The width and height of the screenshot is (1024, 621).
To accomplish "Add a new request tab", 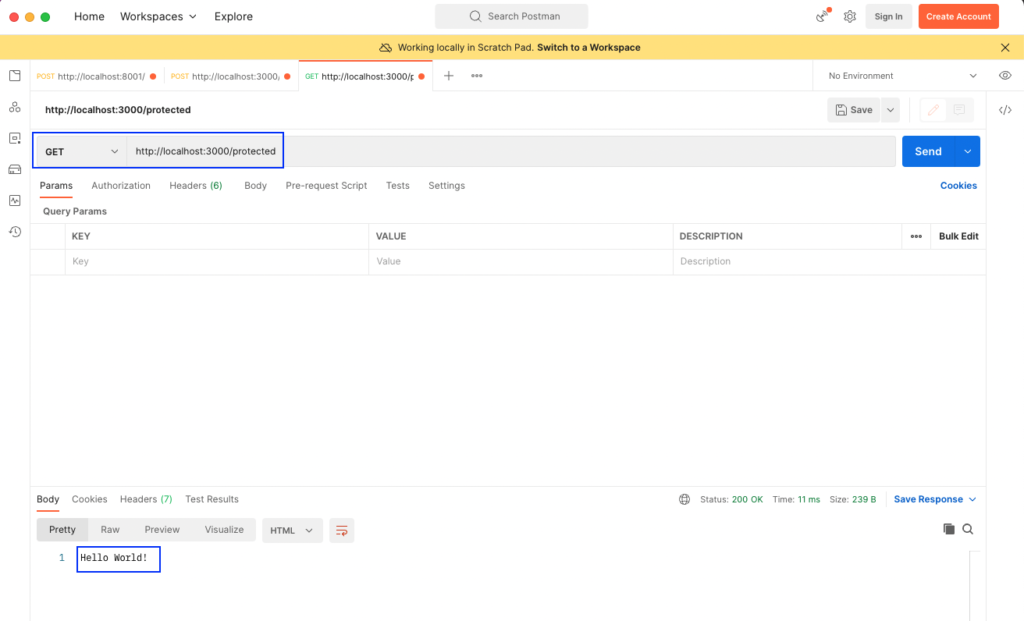I will click(449, 76).
